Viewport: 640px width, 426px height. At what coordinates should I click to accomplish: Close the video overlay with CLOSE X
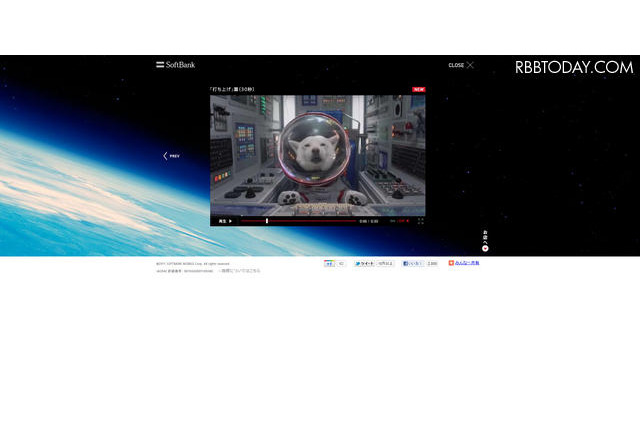461,65
